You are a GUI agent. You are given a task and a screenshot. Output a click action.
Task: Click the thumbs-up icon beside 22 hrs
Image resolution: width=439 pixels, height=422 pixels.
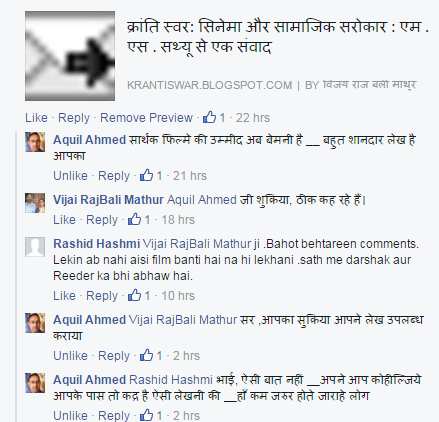tap(209, 117)
